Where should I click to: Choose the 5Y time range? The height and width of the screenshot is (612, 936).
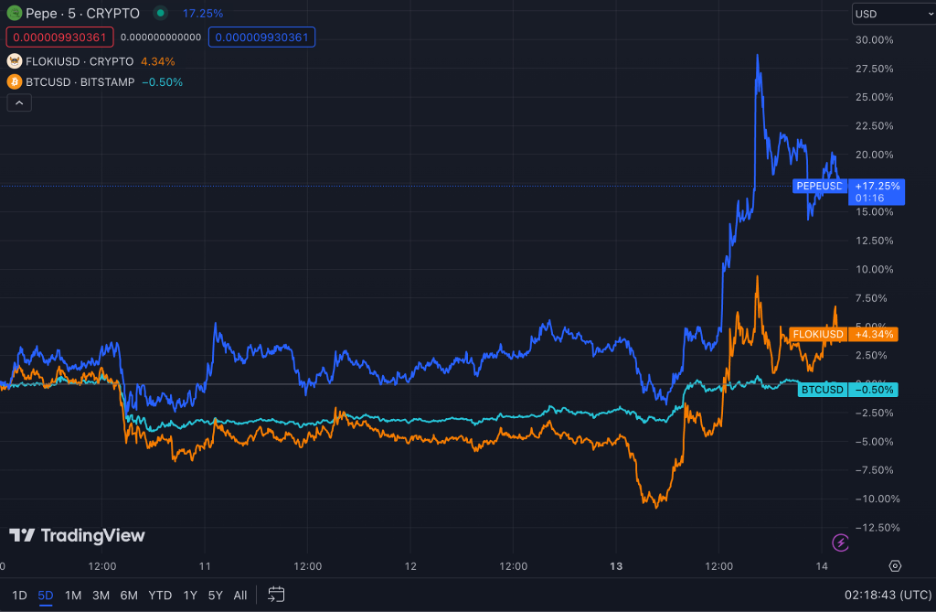215,595
